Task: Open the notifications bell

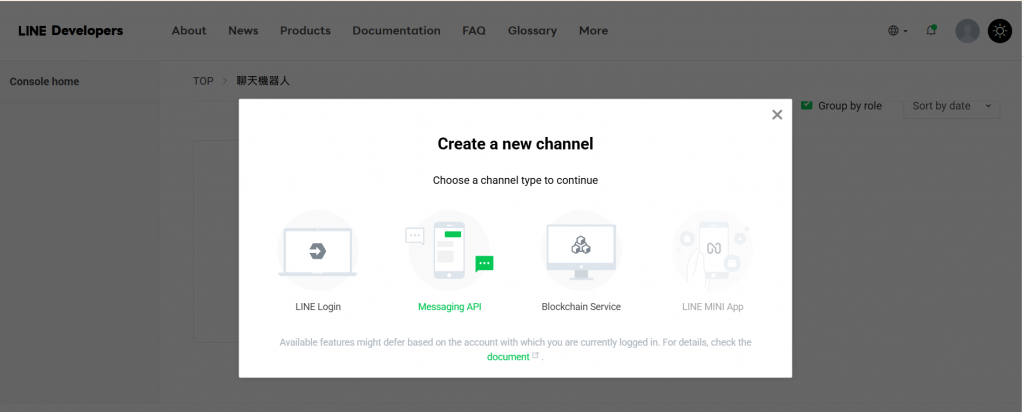Action: click(x=931, y=30)
